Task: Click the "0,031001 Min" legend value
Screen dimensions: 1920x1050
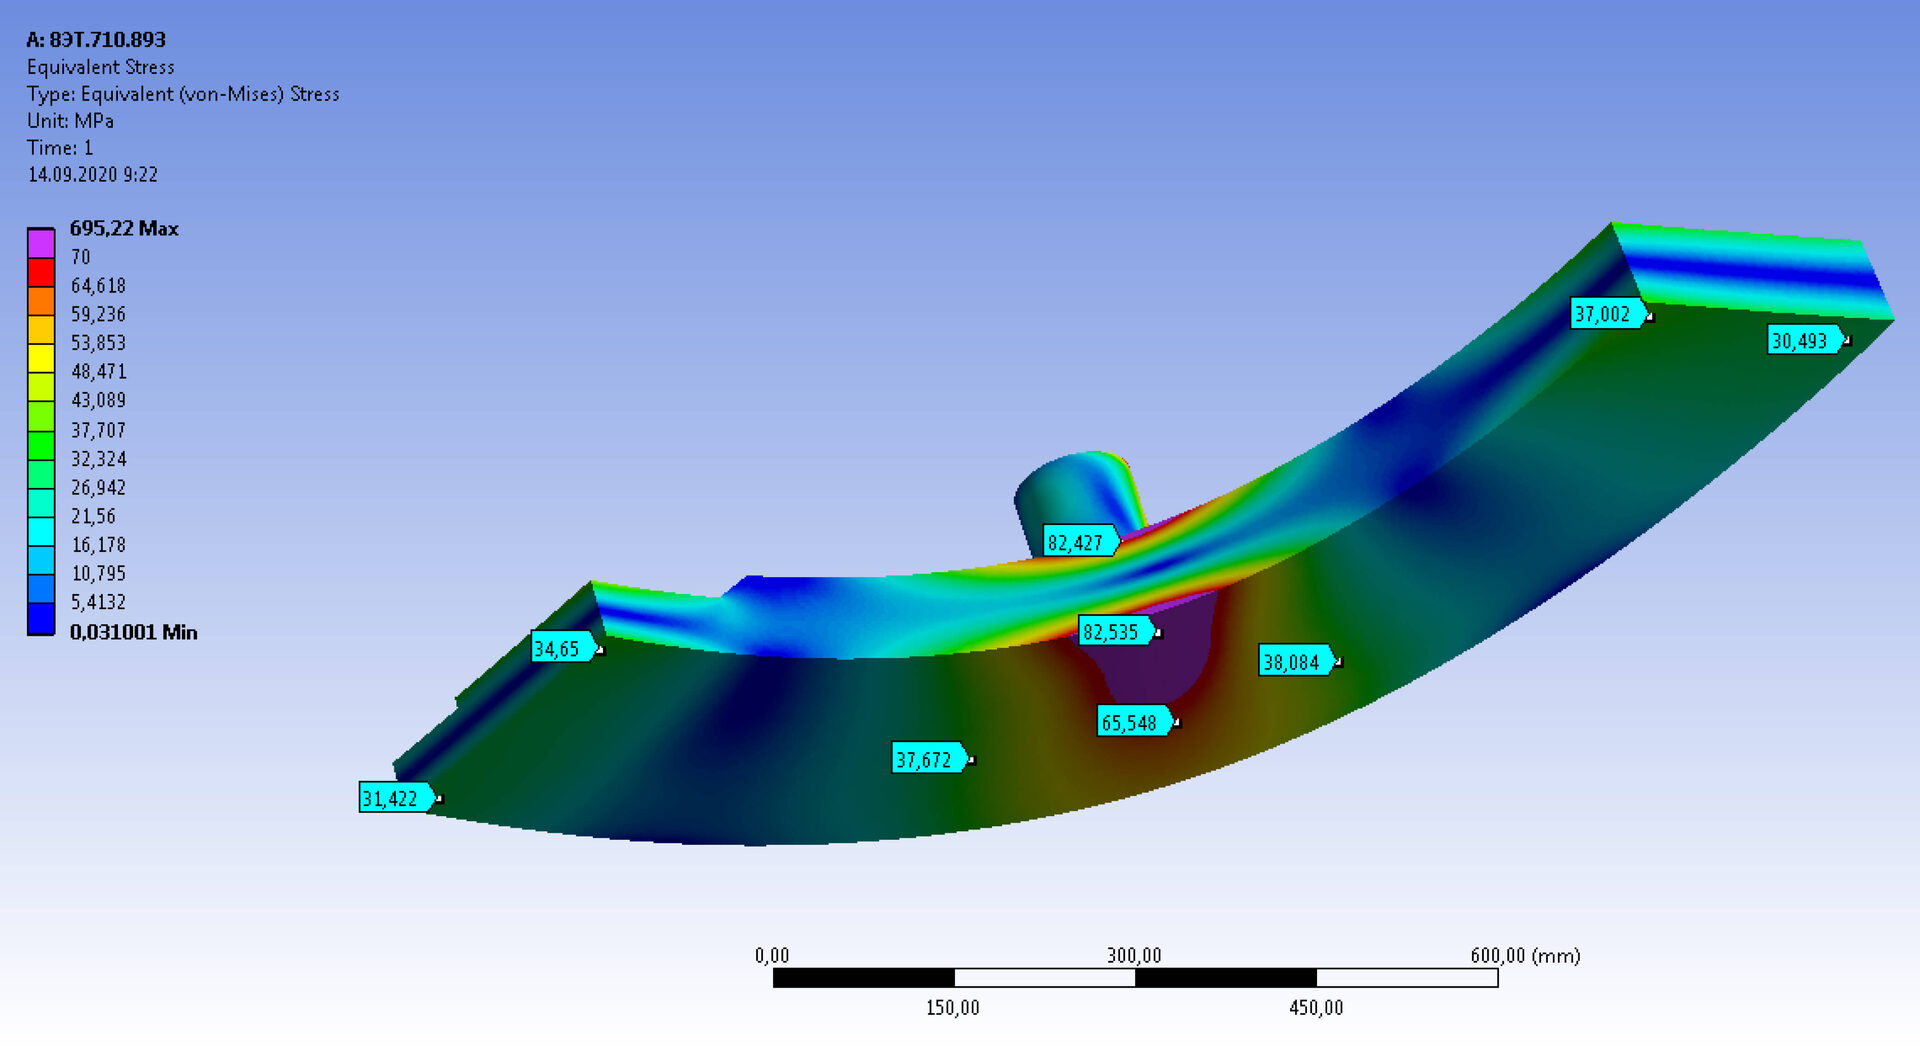Action: pos(134,632)
